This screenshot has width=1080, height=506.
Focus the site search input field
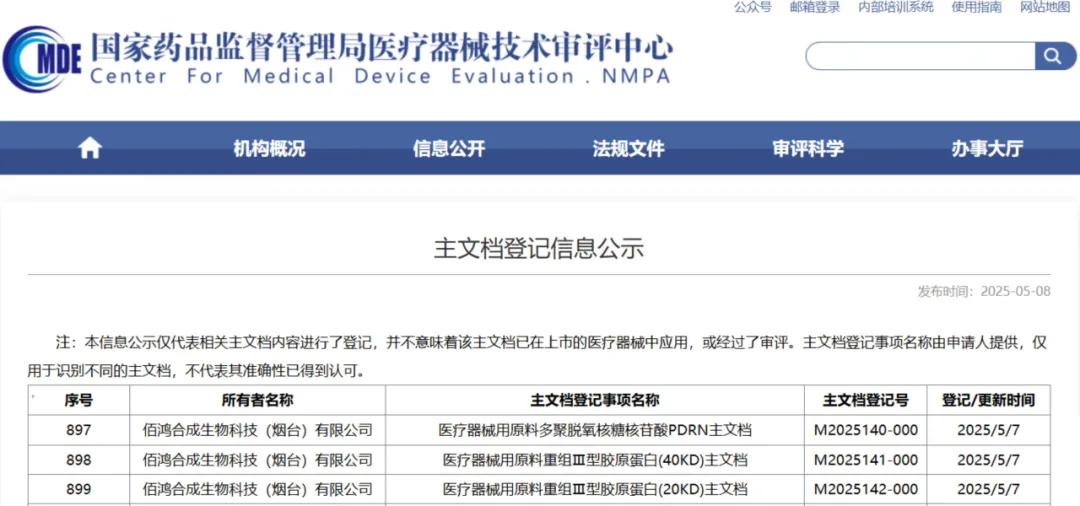pyautogui.click(x=921, y=56)
